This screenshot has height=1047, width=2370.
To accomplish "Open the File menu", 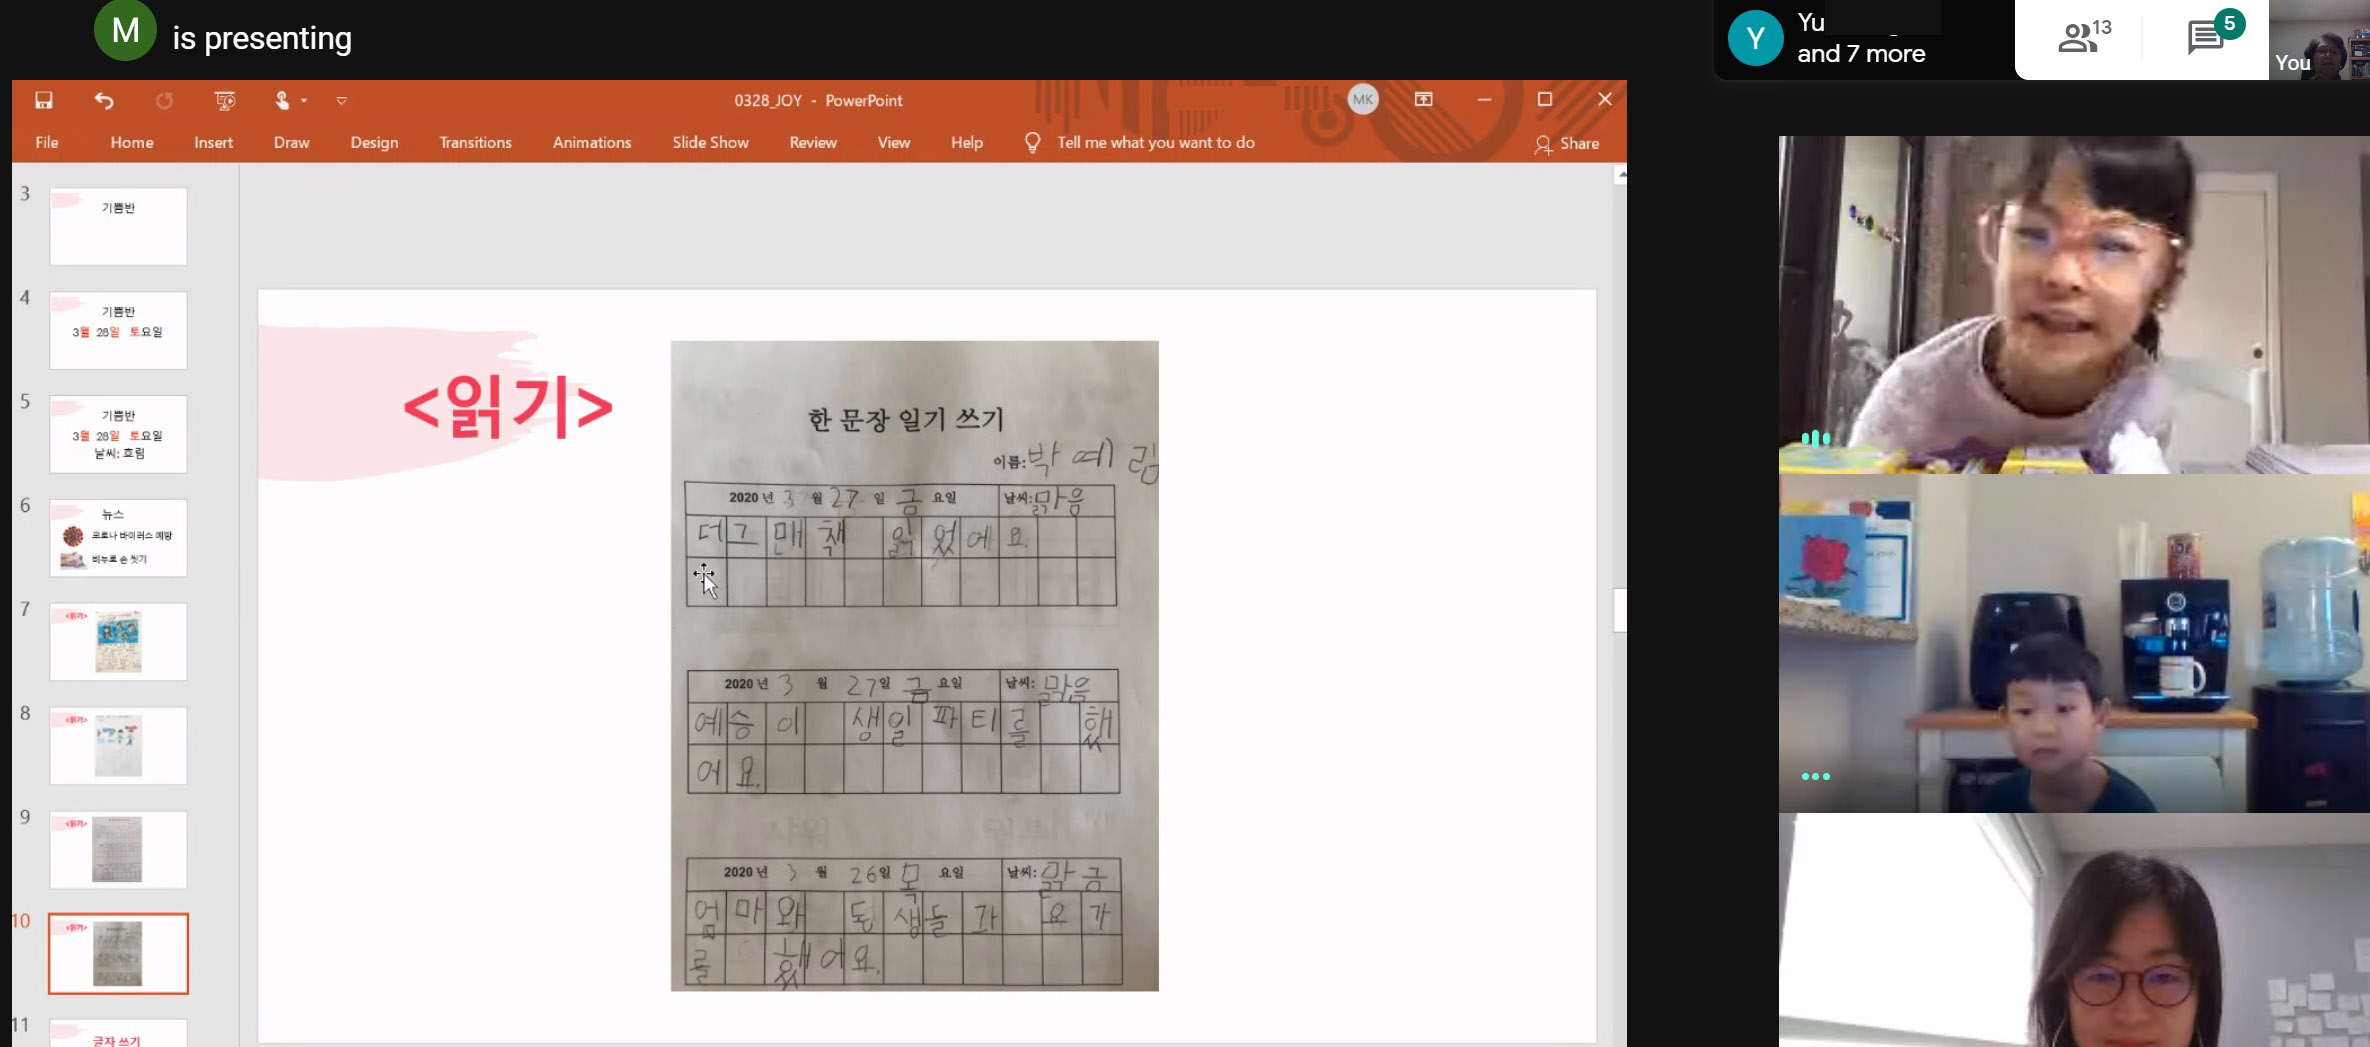I will click(47, 143).
